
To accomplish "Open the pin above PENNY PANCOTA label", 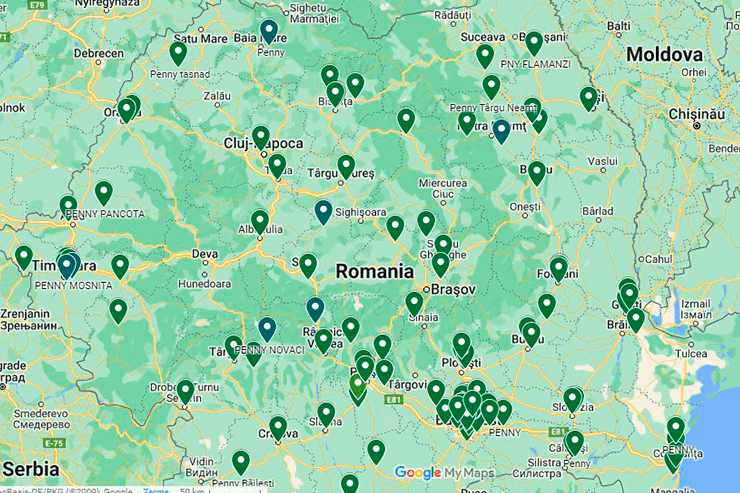I will tap(104, 193).
